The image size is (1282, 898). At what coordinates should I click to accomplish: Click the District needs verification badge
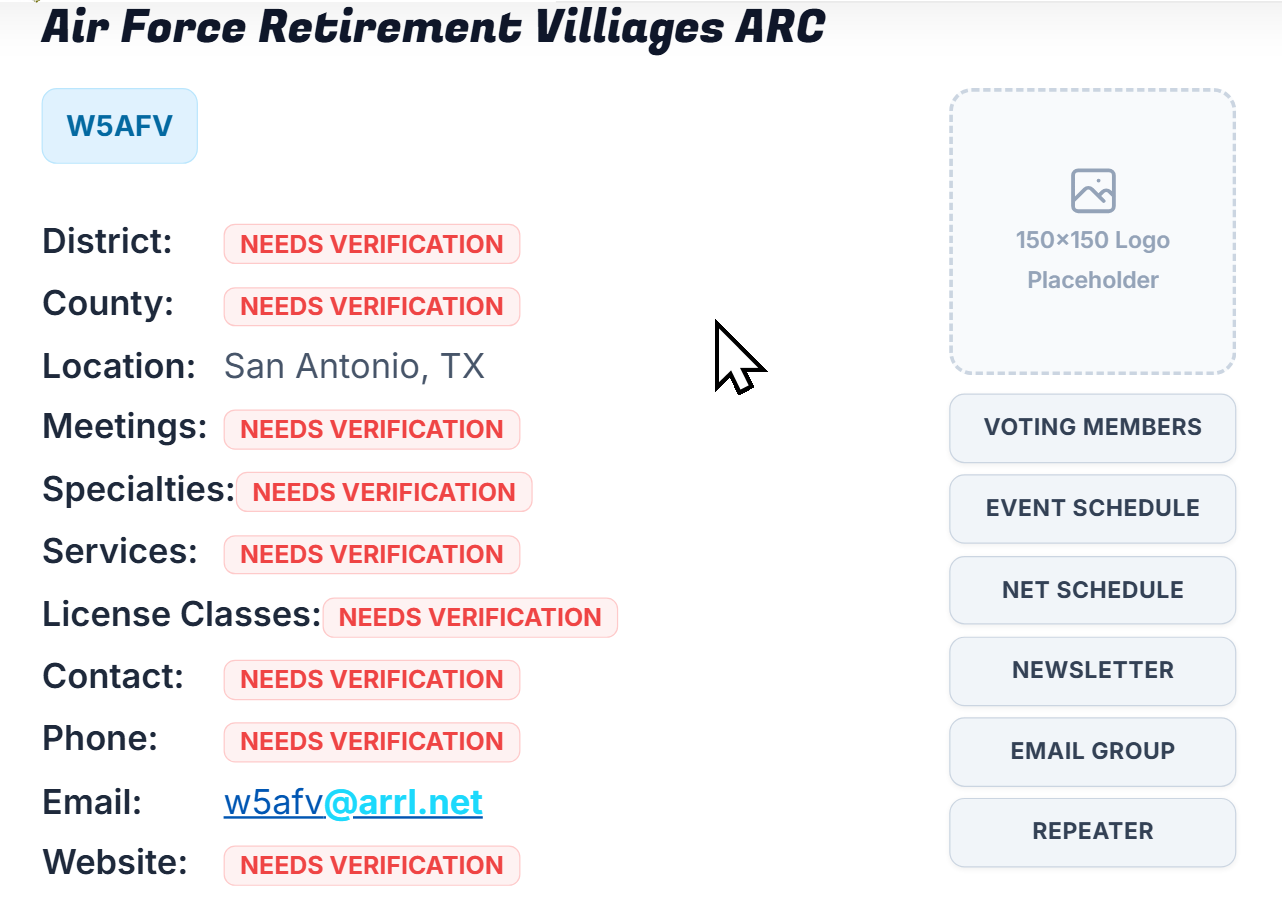372,244
